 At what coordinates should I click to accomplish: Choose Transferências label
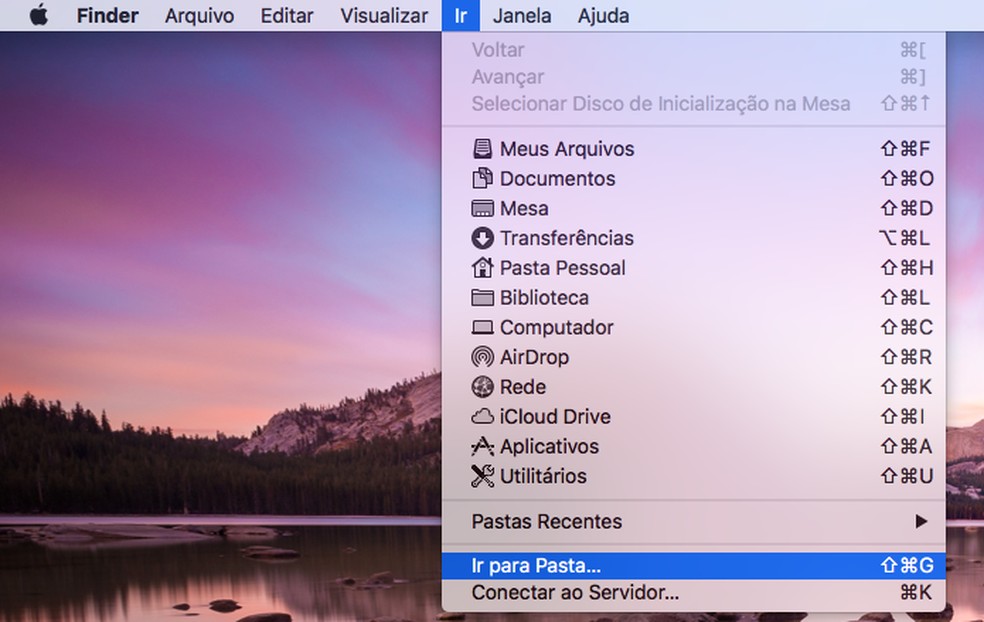click(567, 238)
